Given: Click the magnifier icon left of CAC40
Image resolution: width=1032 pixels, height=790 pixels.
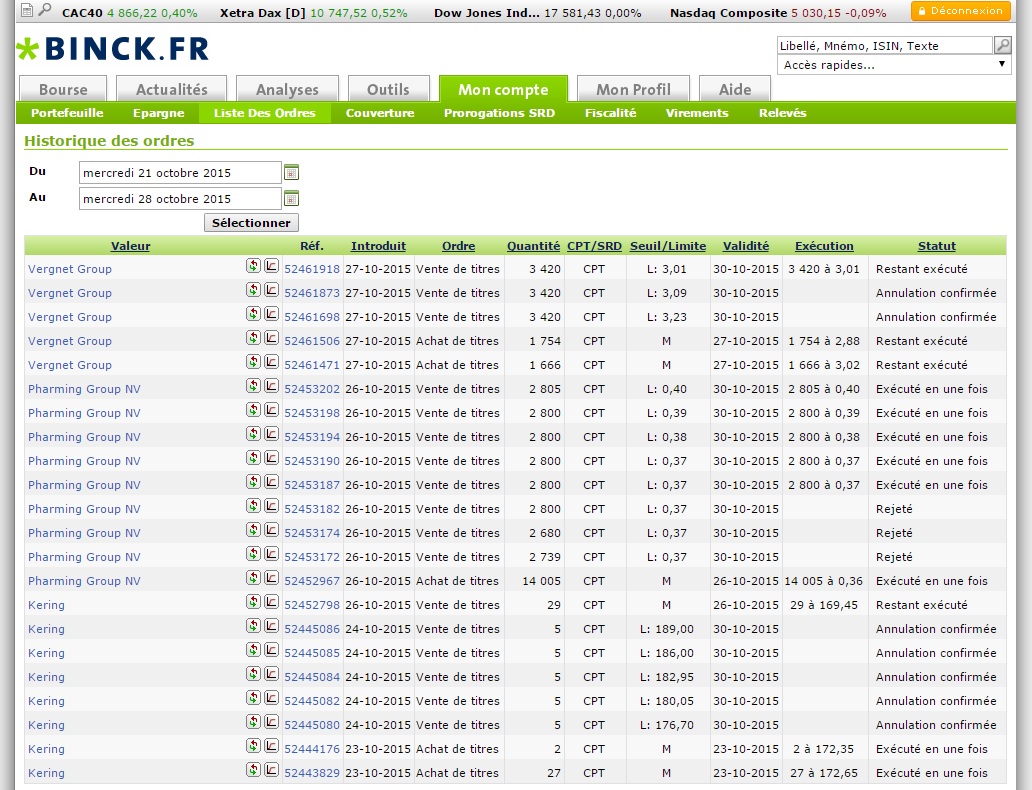Looking at the screenshot, I should pos(45,9).
